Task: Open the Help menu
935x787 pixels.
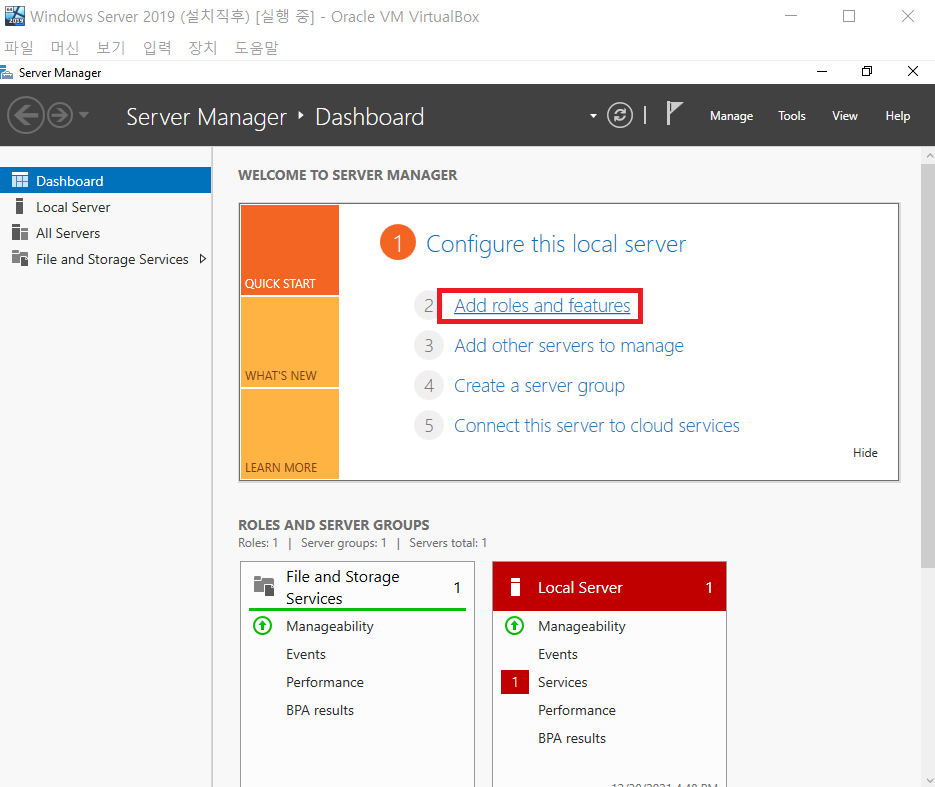Action: [x=897, y=116]
